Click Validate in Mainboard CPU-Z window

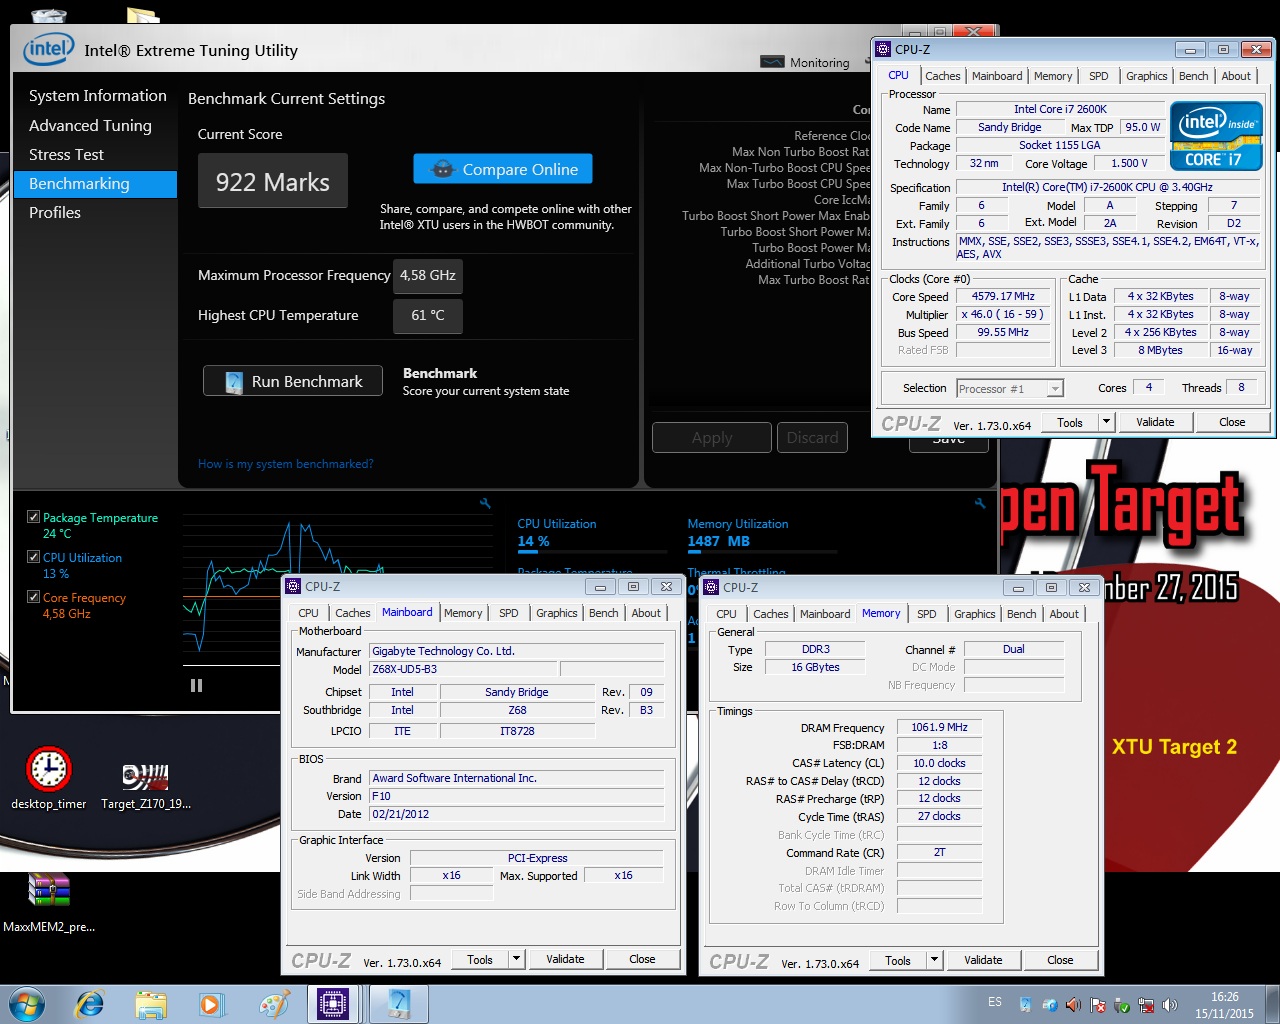[565, 959]
